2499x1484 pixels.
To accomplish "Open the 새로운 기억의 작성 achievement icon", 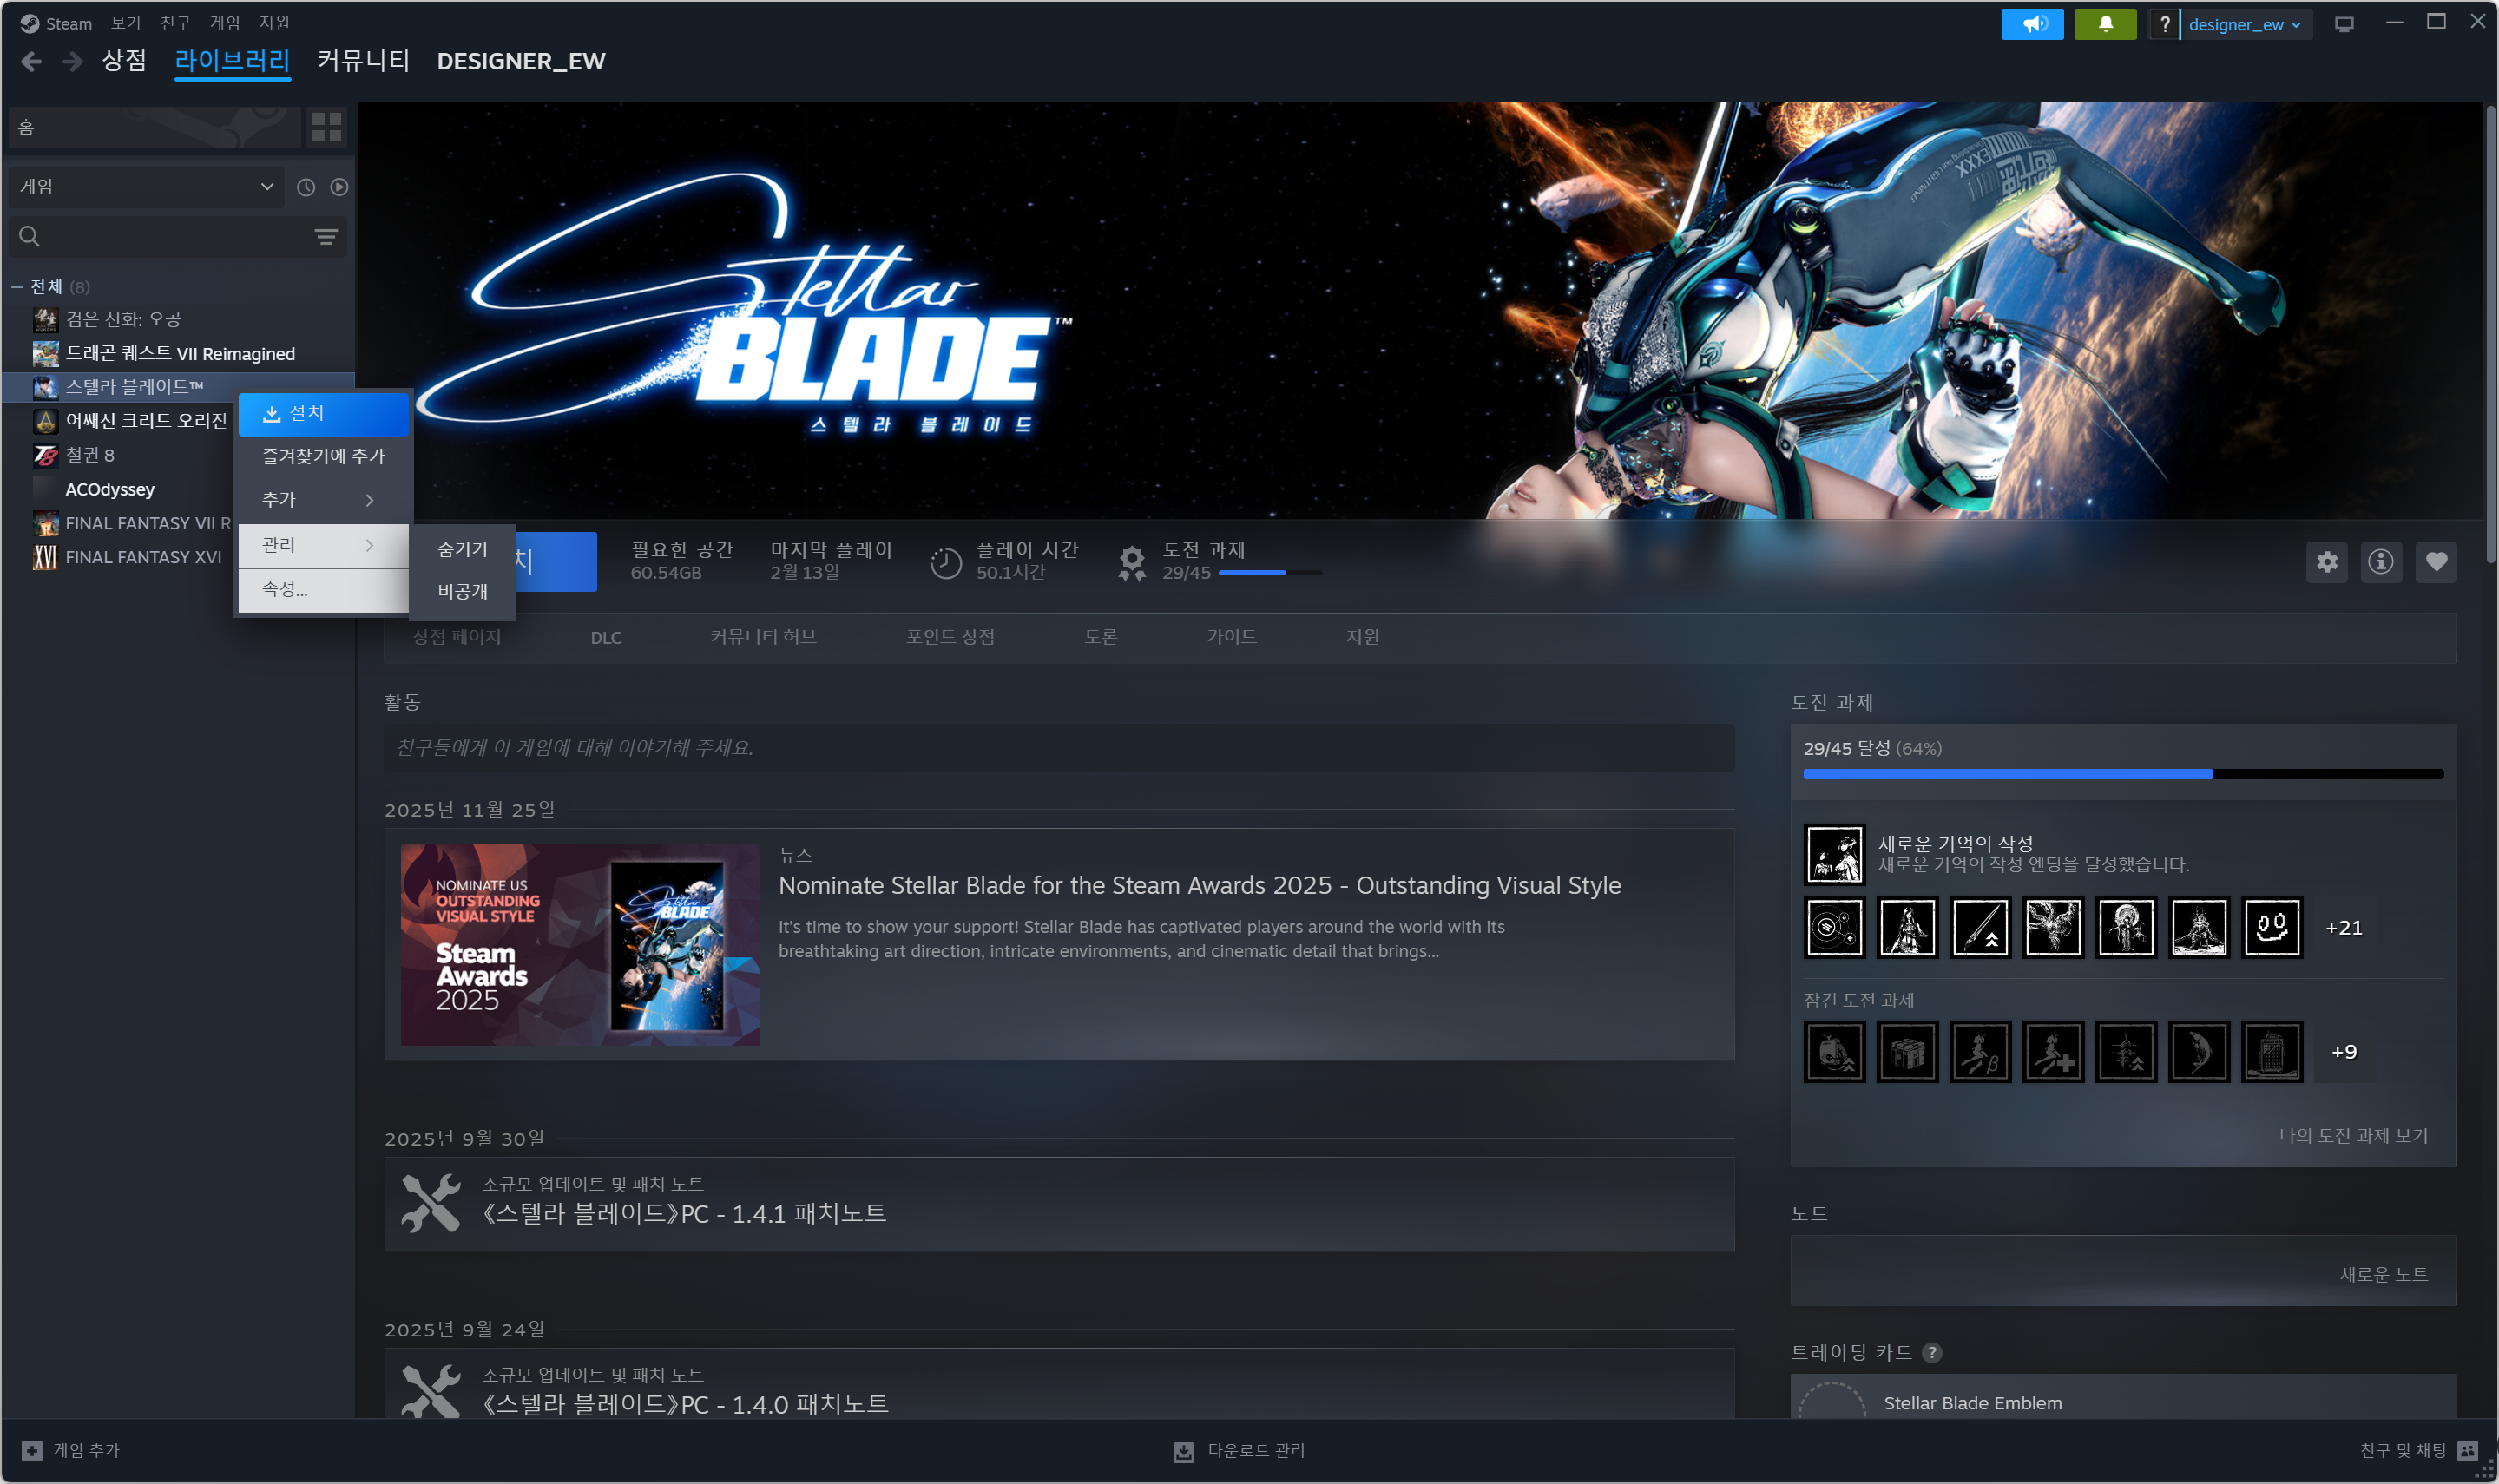I will (1834, 854).
